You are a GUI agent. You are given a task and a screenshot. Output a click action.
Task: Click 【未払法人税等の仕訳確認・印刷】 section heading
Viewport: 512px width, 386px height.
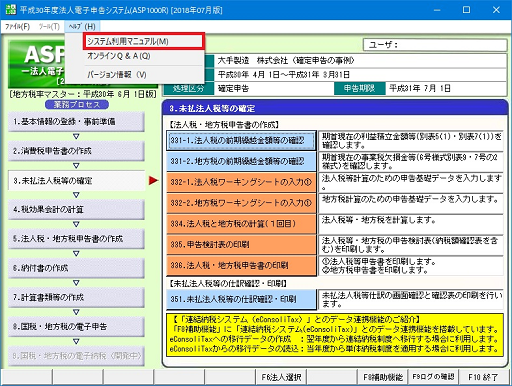tap(228, 284)
